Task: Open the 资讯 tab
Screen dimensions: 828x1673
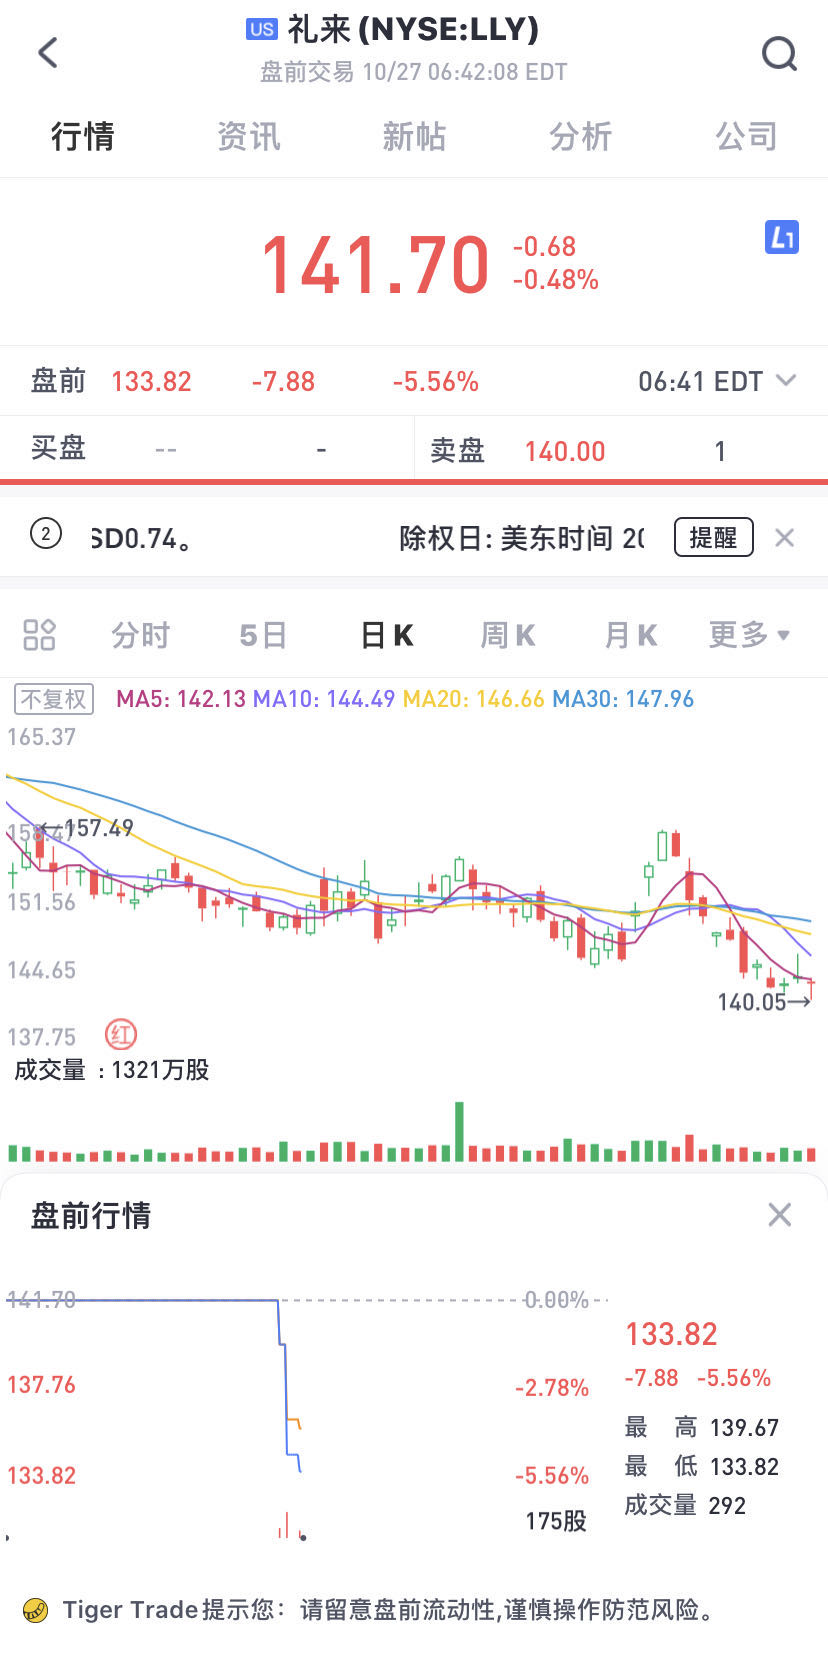Action: [248, 136]
